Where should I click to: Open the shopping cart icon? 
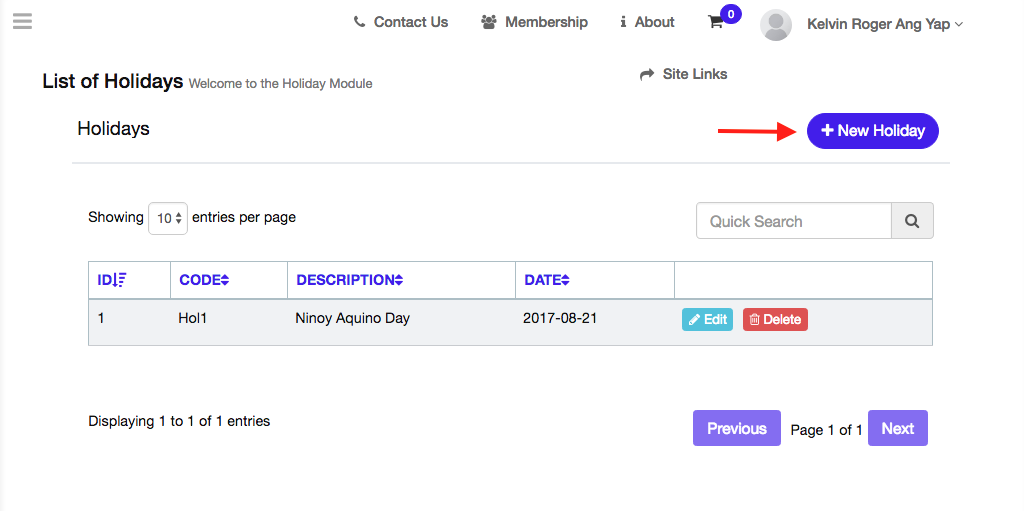715,22
